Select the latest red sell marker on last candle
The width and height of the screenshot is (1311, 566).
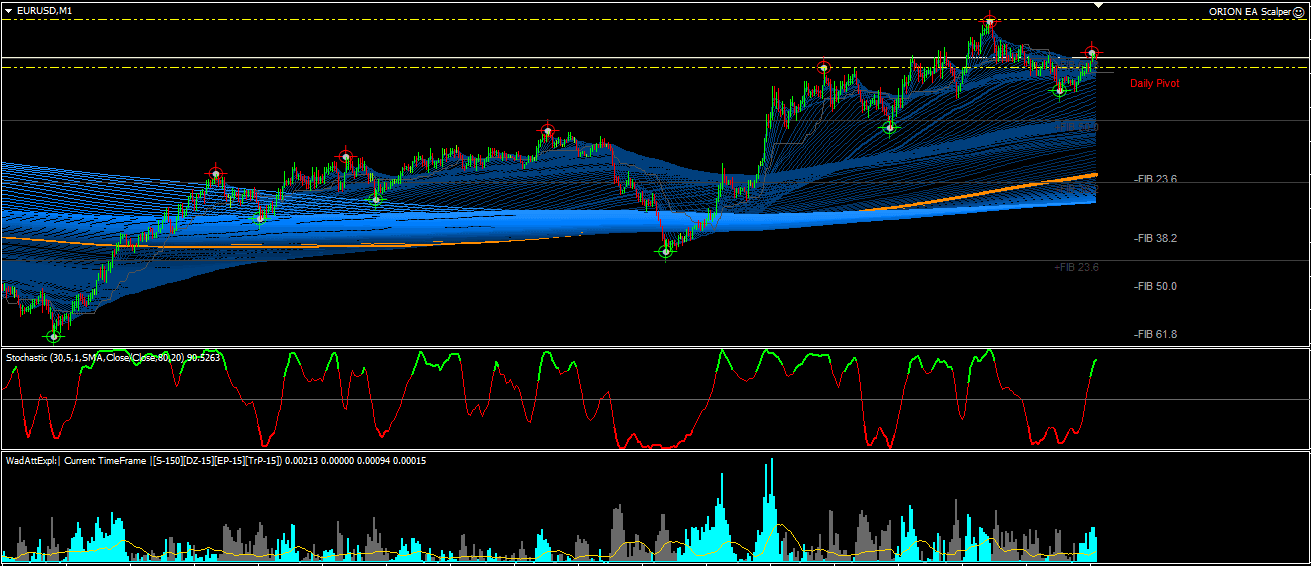[1092, 52]
